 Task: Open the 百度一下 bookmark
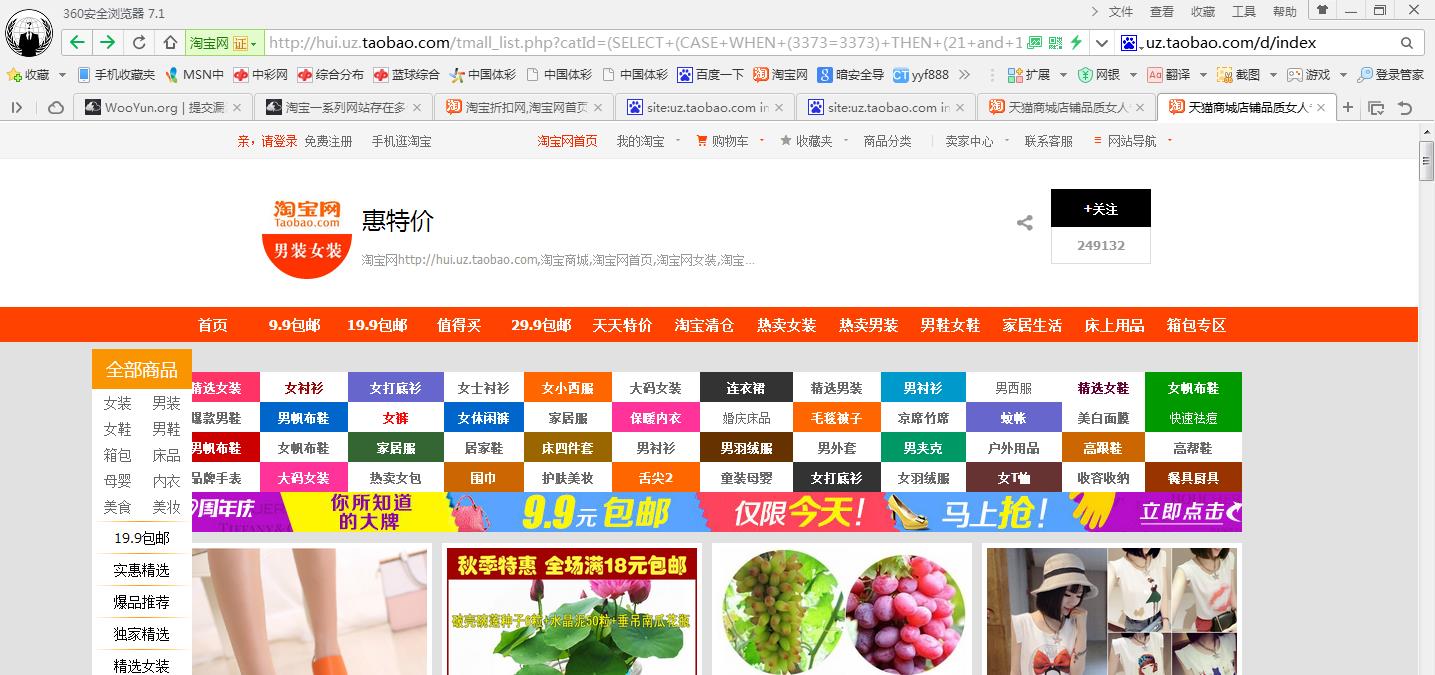pyautogui.click(x=711, y=75)
